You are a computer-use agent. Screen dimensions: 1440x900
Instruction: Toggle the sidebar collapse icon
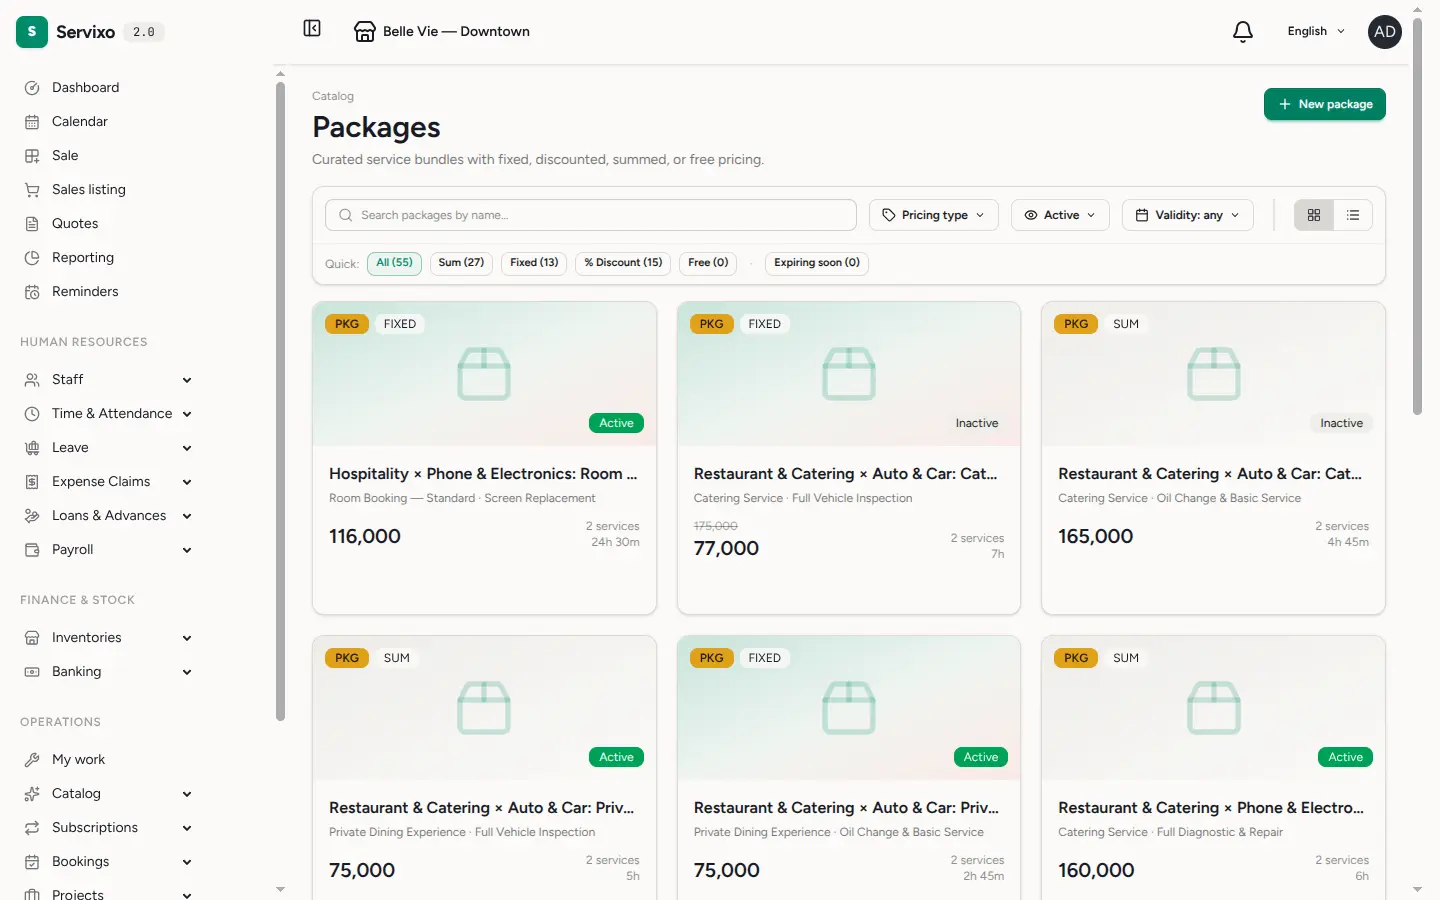312,28
